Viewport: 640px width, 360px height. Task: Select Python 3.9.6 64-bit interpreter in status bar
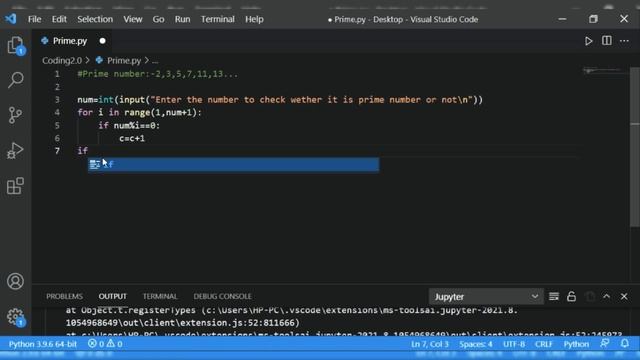tap(42, 344)
